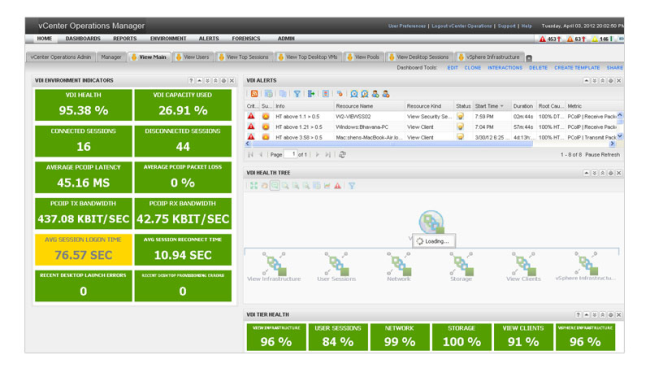650x371 pixels.
Task: Click the Pause Refresh link in VDI Alerts
Action: click(602, 155)
